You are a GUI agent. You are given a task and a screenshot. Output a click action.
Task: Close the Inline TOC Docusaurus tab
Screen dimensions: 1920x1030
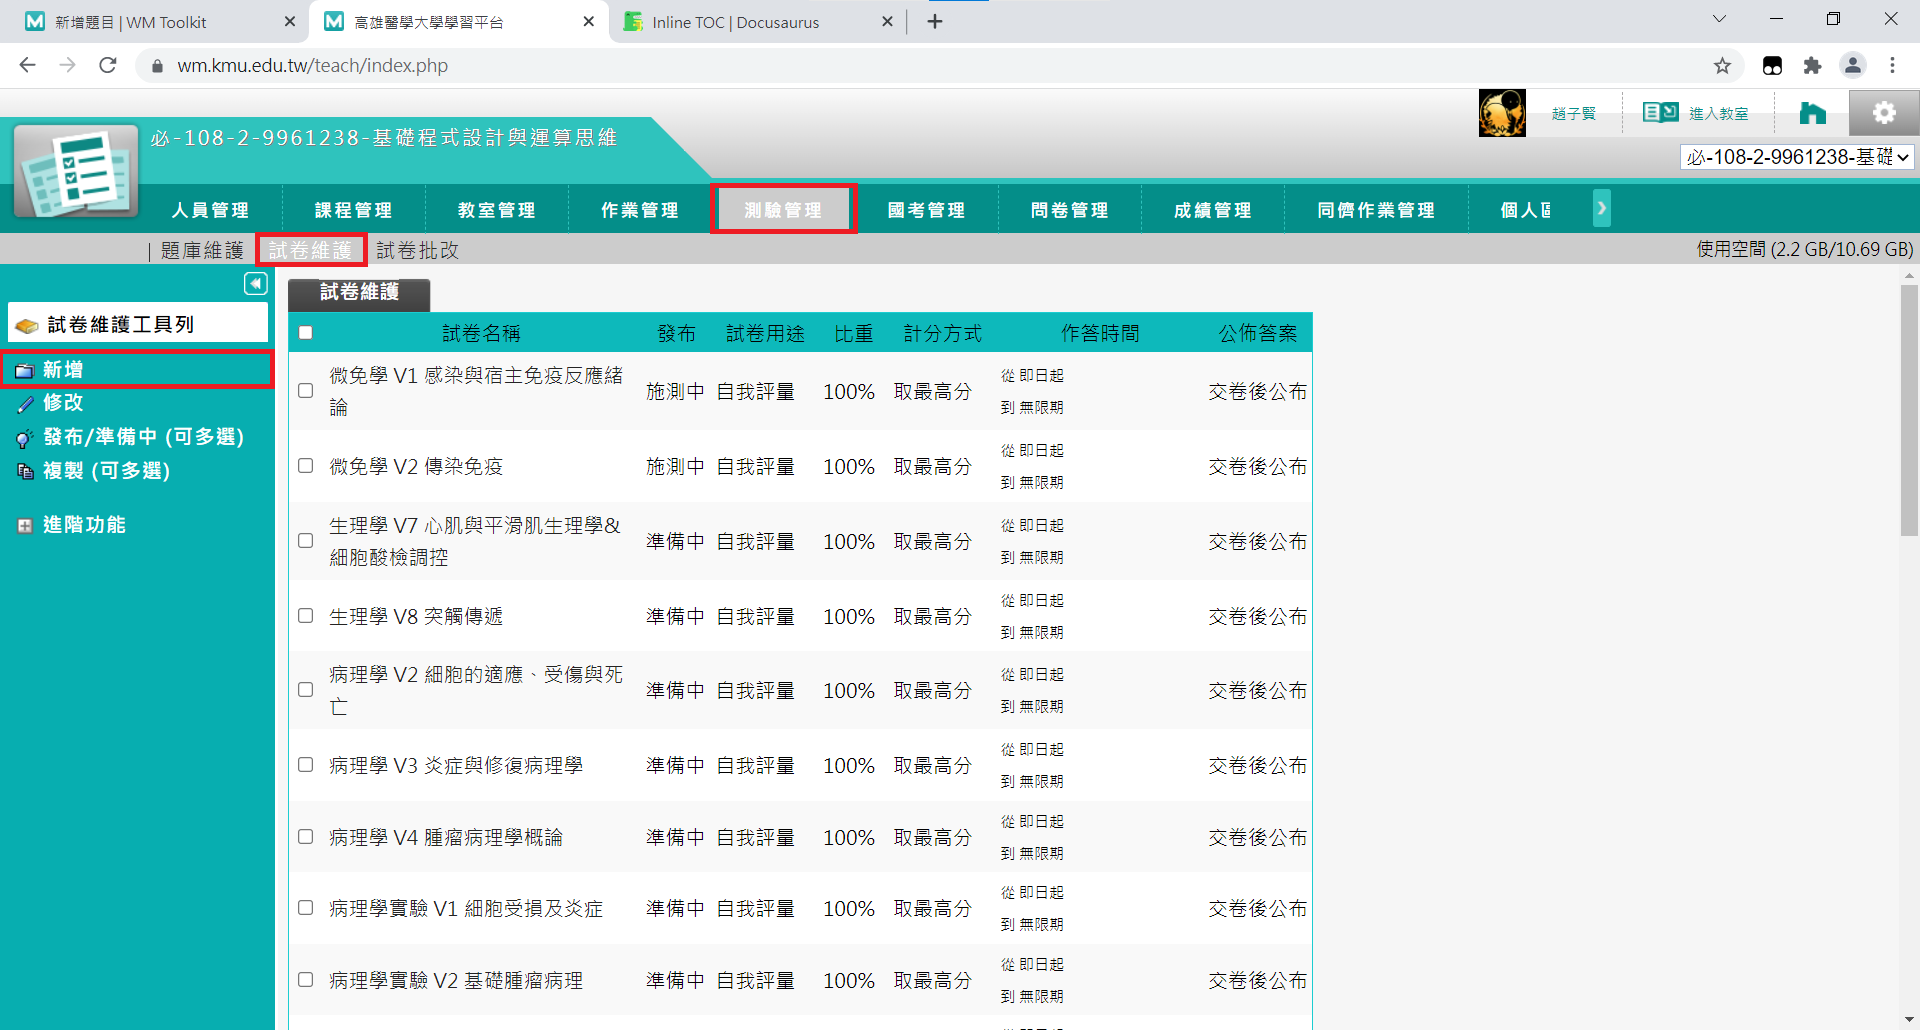pyautogui.click(x=887, y=22)
